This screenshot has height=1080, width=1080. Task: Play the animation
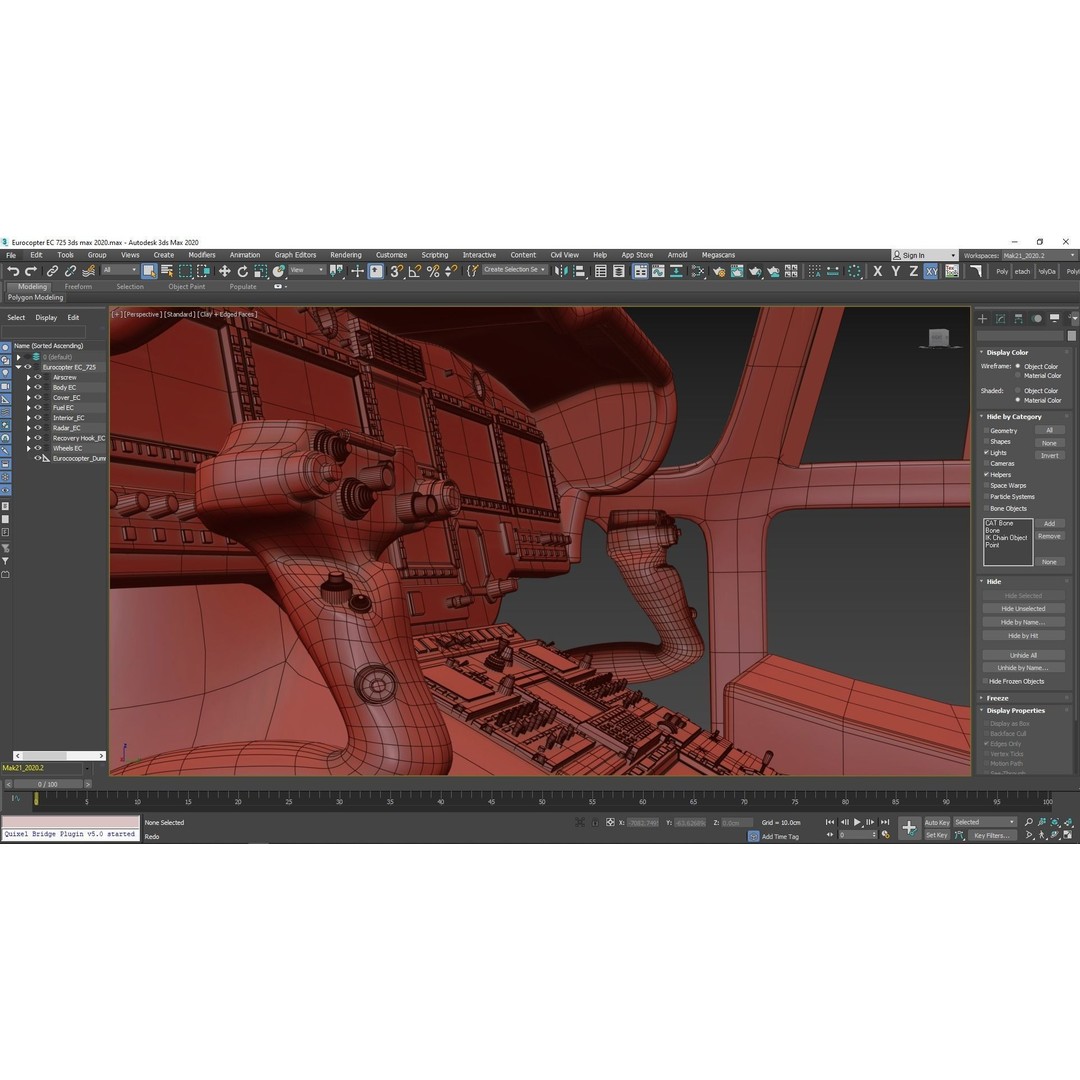coord(858,822)
